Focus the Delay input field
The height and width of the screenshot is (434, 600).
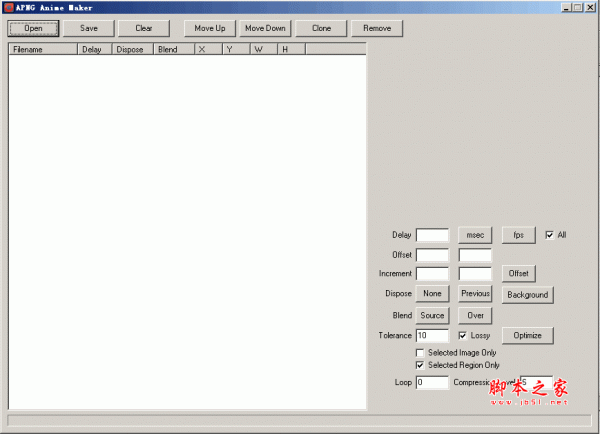(432, 235)
